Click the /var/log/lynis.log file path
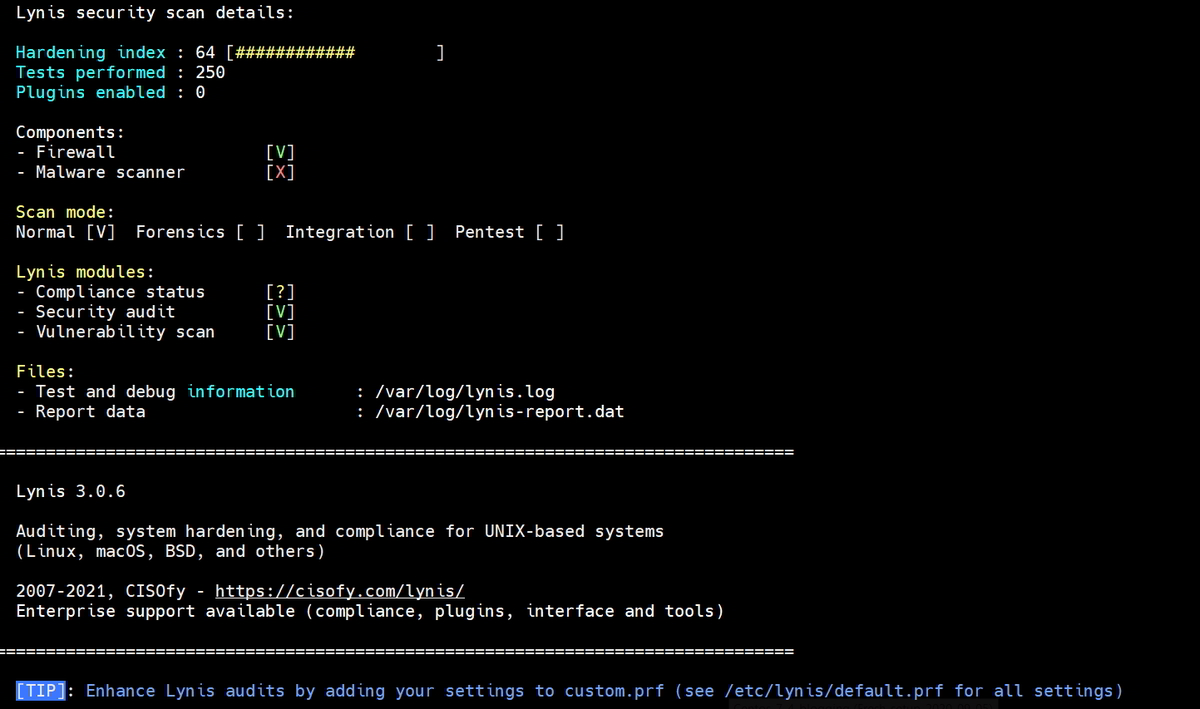 [x=465, y=391]
